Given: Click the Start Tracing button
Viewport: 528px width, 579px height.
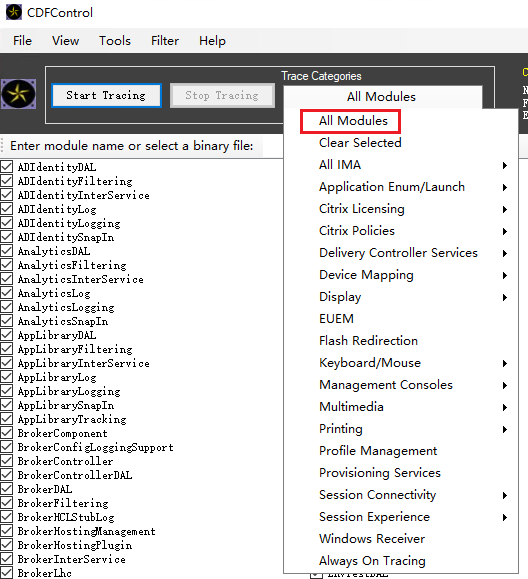Looking at the screenshot, I should click(x=106, y=95).
